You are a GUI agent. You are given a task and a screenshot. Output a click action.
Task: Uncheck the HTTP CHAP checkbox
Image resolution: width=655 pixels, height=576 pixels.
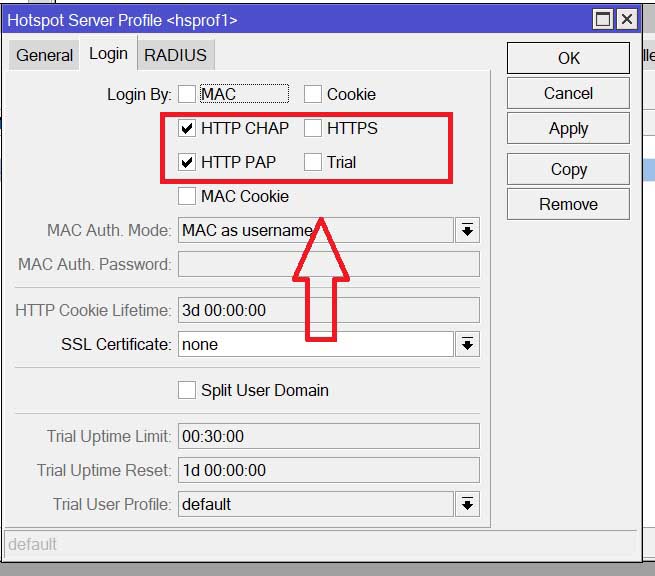click(187, 129)
